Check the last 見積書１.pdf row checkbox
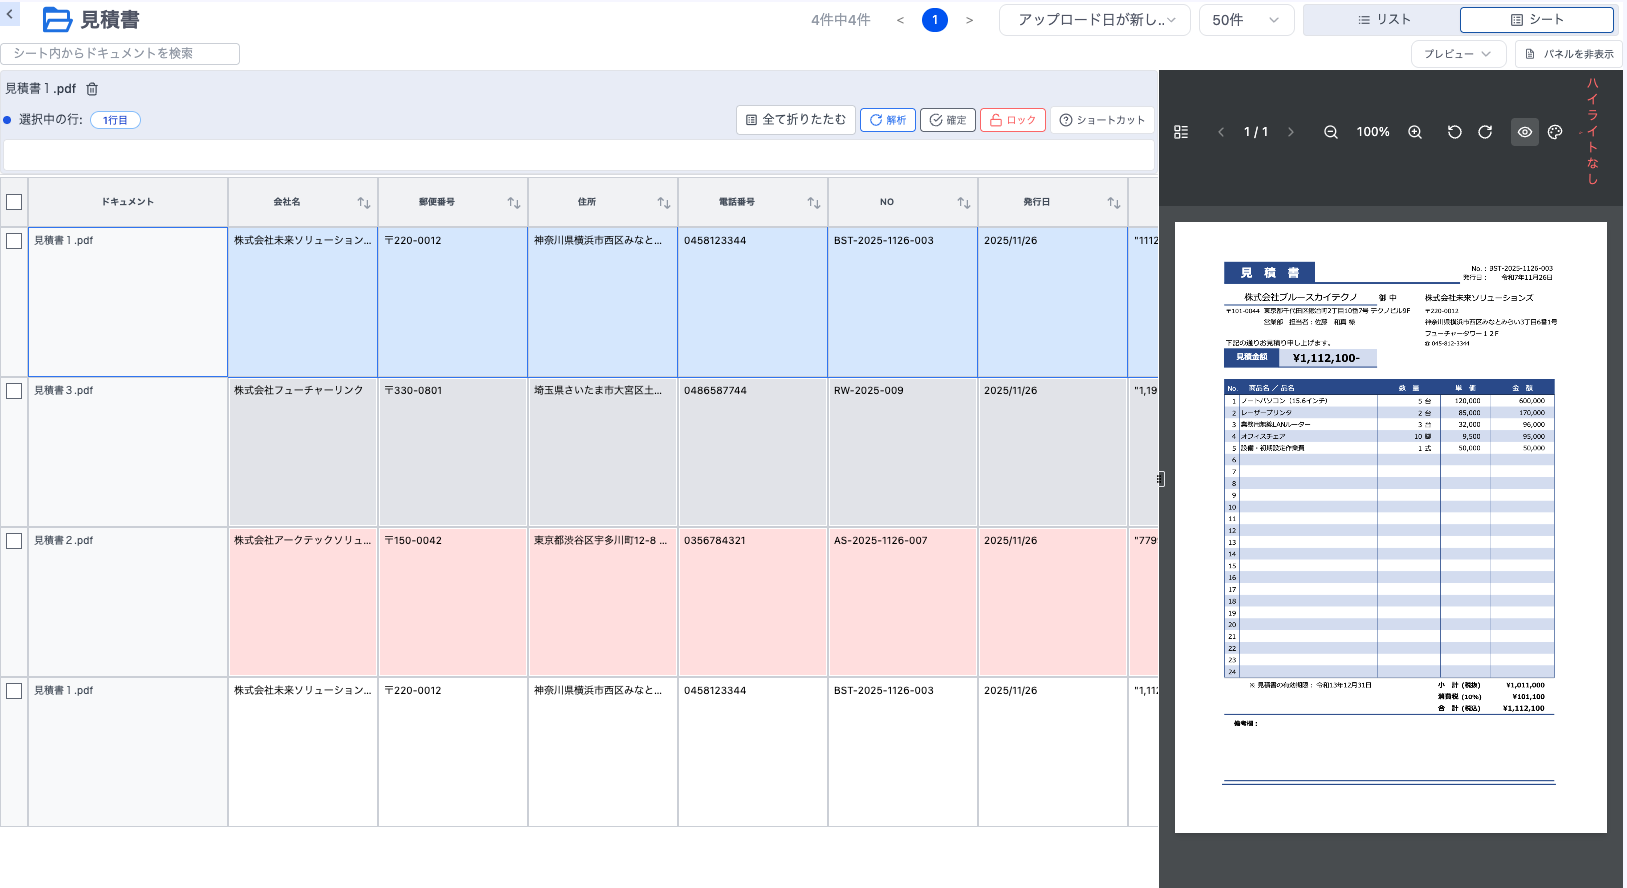1627x888 pixels. pyautogui.click(x=14, y=691)
